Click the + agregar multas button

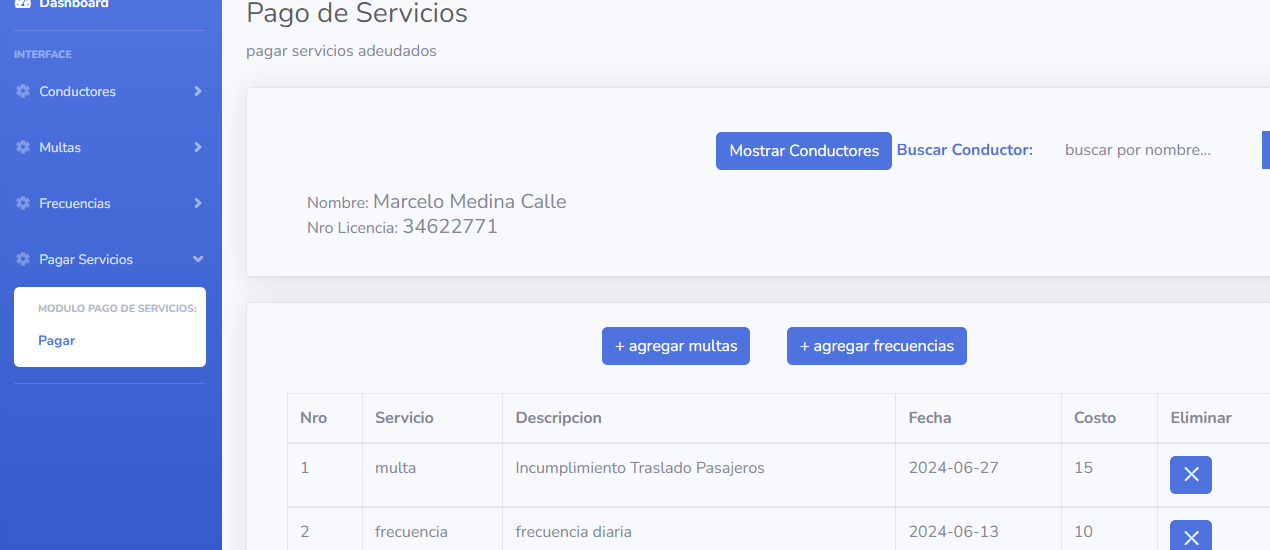pos(676,346)
